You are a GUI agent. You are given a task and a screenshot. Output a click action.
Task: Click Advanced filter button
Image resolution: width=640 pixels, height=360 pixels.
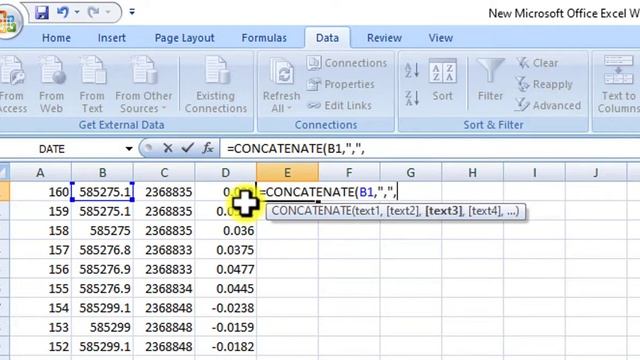click(x=548, y=105)
